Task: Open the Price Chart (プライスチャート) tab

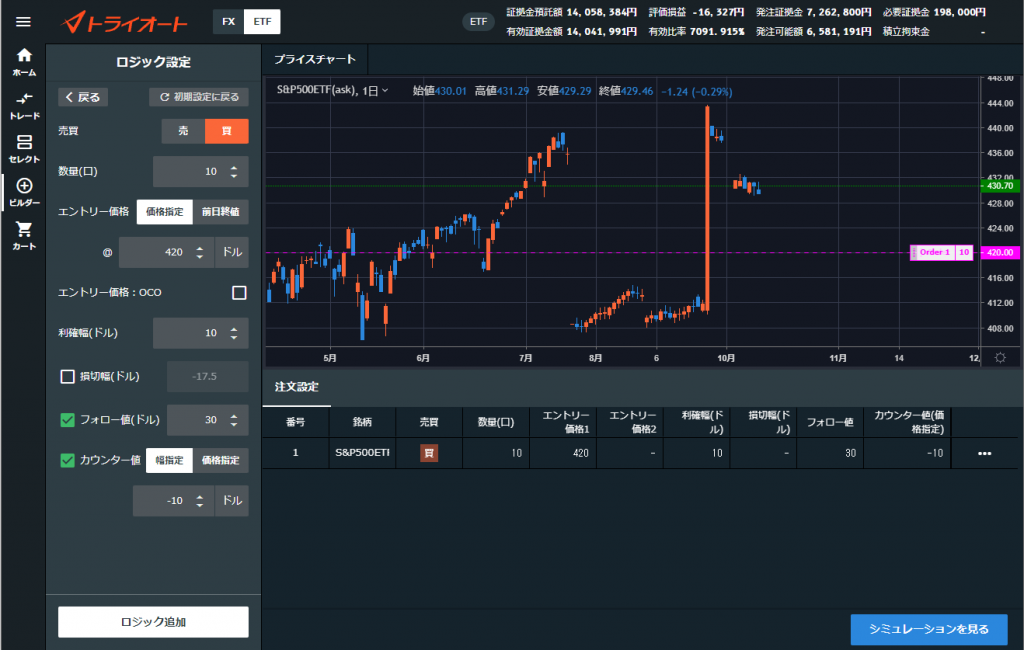Action: click(x=315, y=59)
